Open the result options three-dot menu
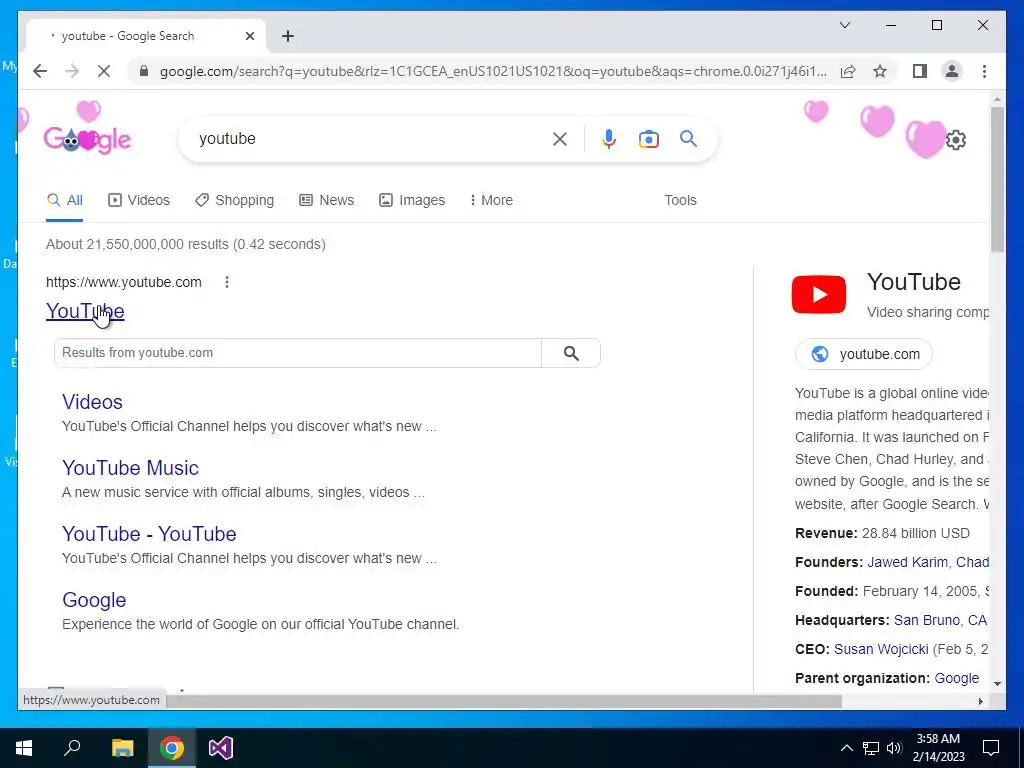The height and width of the screenshot is (768, 1024). (x=227, y=282)
